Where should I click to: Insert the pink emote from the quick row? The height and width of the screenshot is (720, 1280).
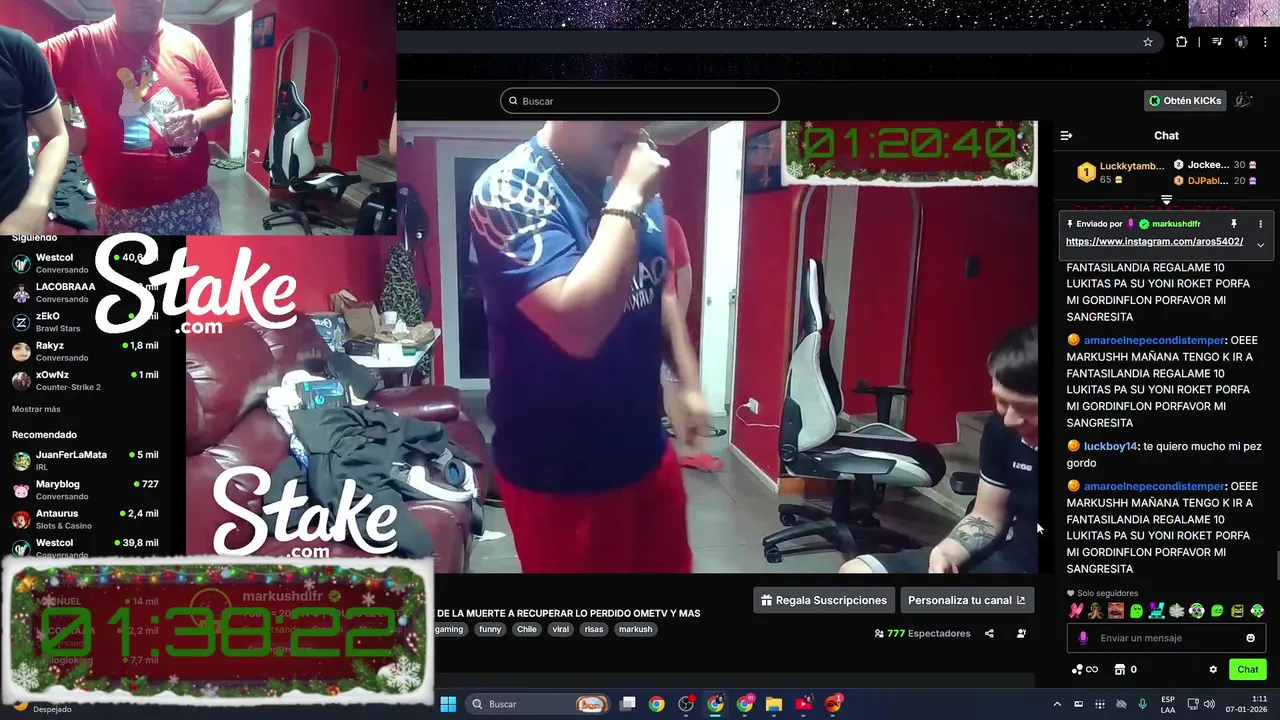tap(1076, 610)
